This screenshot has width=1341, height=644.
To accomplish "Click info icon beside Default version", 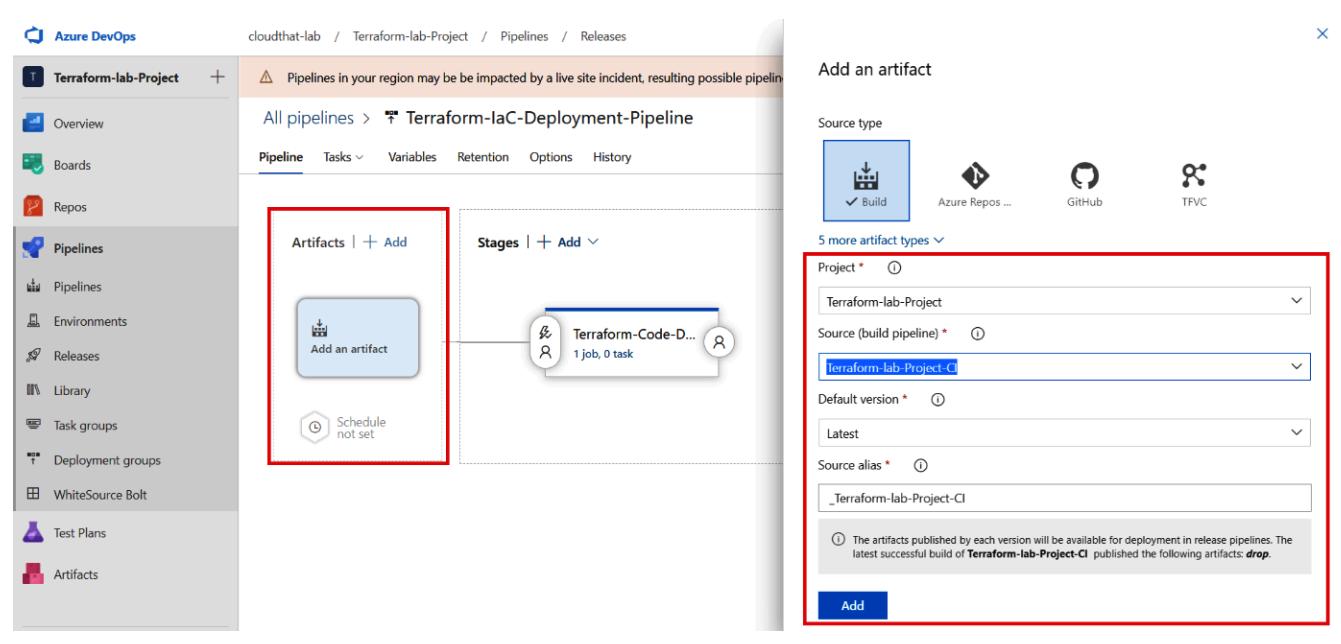I will [x=936, y=399].
